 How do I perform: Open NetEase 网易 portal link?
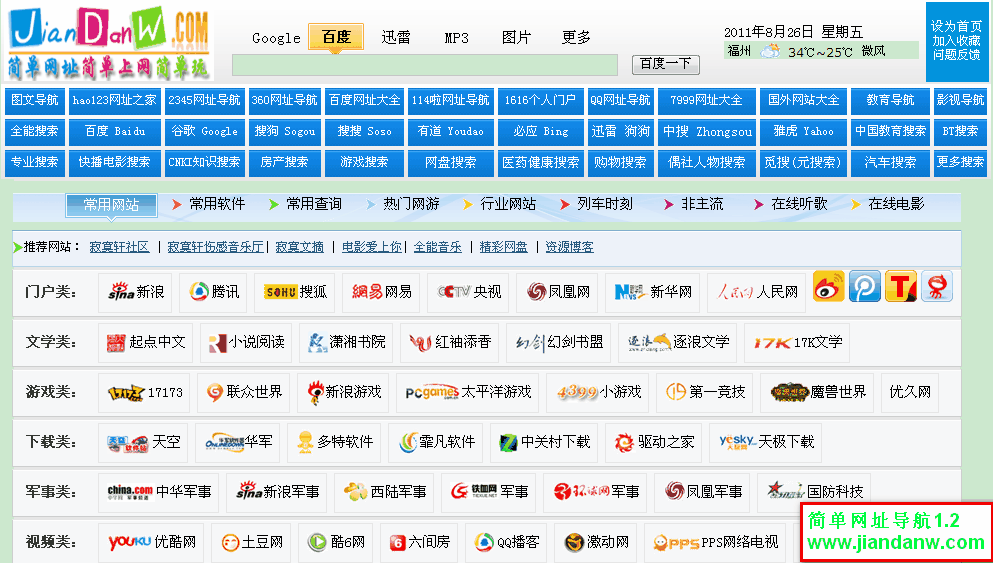[x=381, y=293]
